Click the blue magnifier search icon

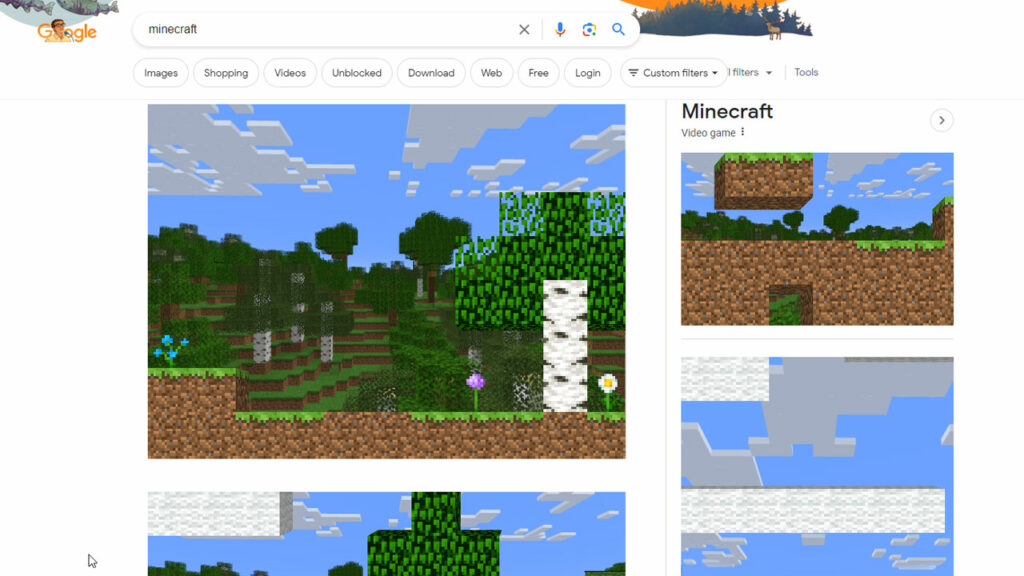(618, 30)
